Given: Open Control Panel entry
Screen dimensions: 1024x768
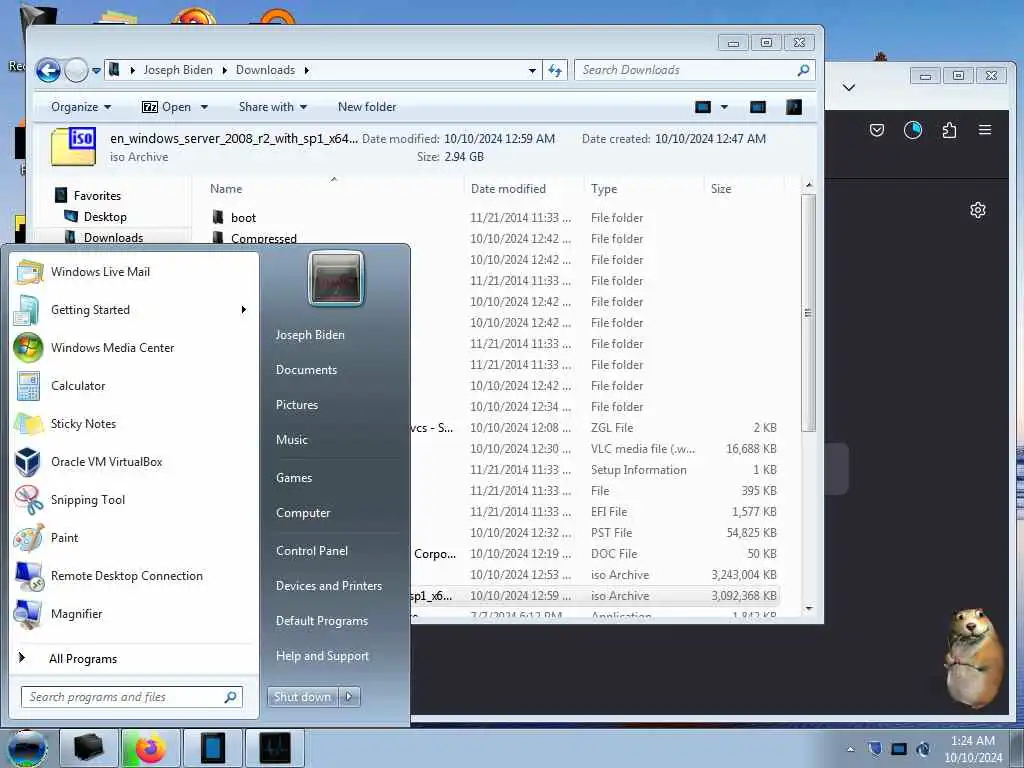Looking at the screenshot, I should 312,551.
